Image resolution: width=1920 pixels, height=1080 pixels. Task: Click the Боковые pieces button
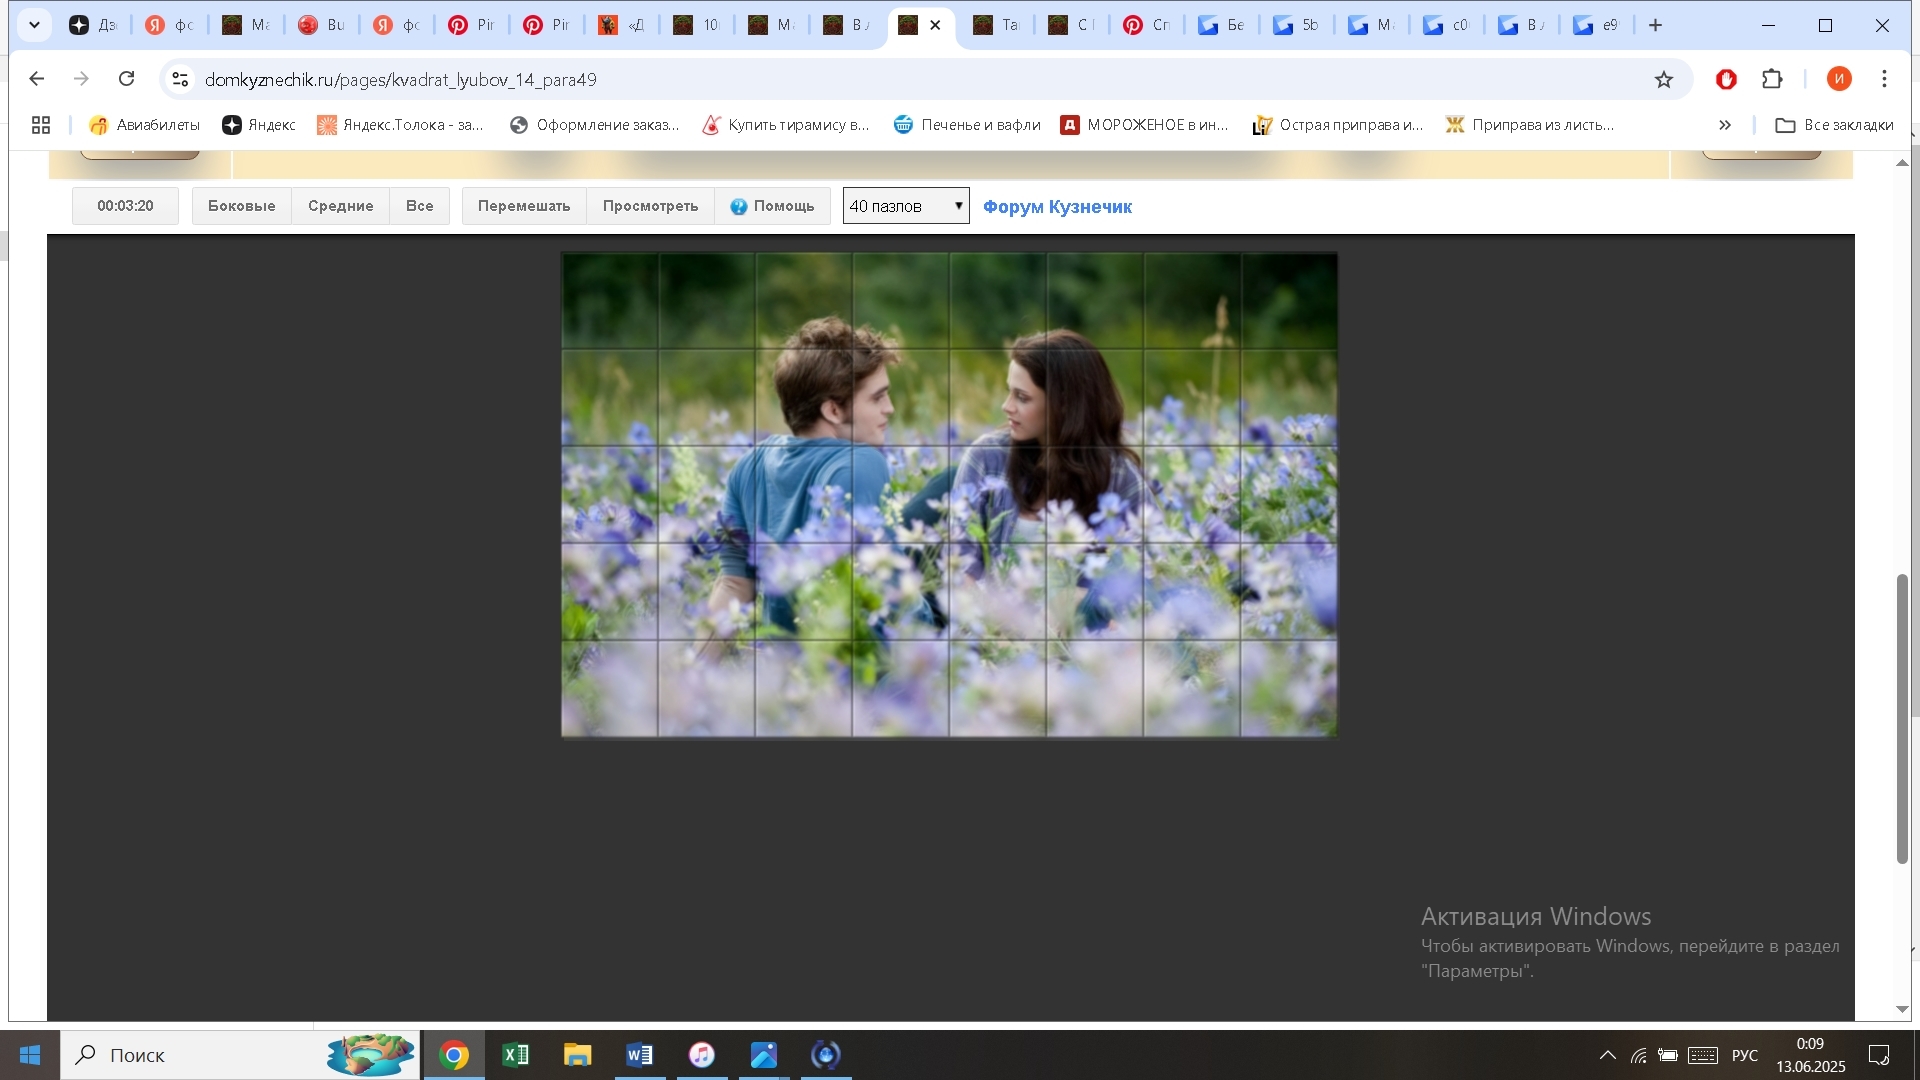click(x=242, y=206)
